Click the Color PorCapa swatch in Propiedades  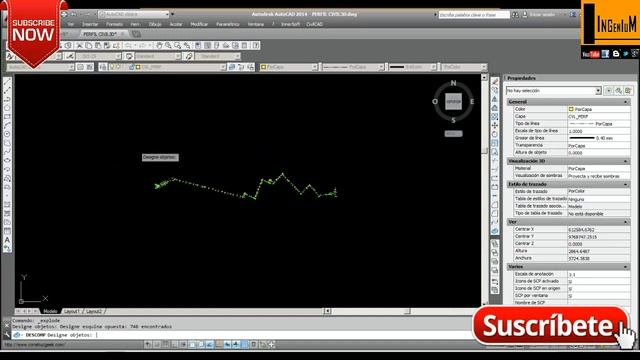tap(571, 109)
